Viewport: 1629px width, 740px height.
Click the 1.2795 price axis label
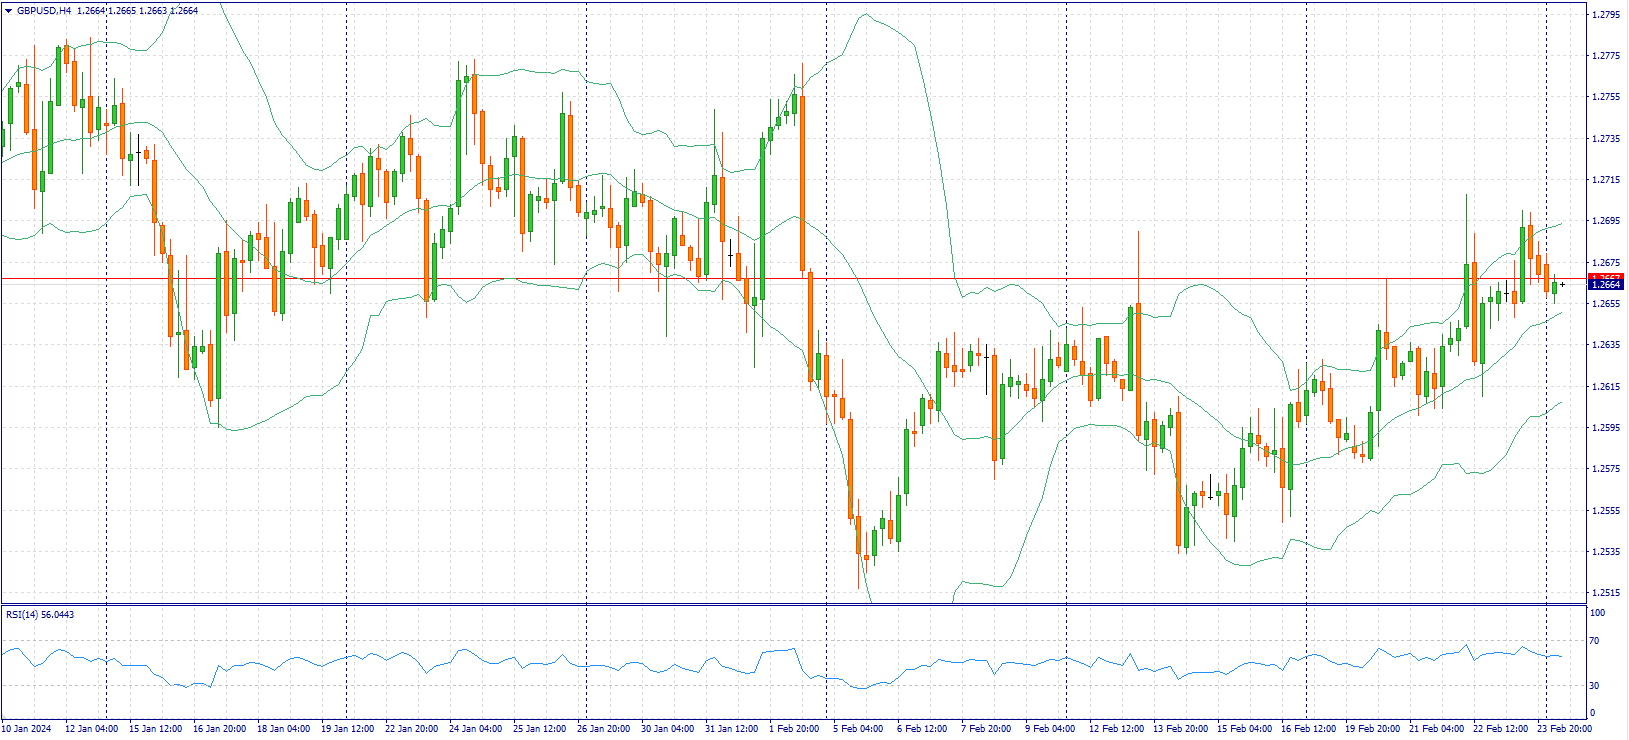pyautogui.click(x=1606, y=14)
